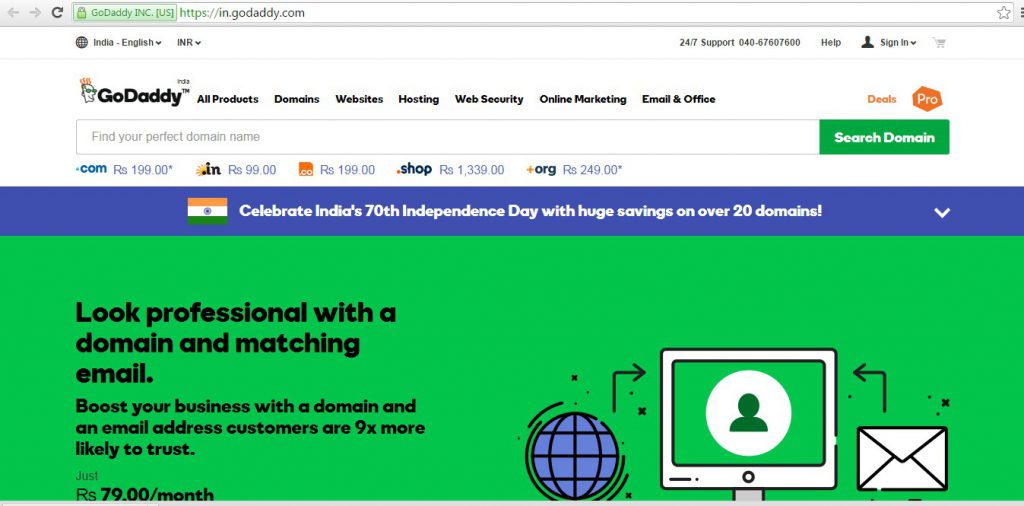Click the Indian flag in the banner
This screenshot has width=1024, height=506.
207,211
